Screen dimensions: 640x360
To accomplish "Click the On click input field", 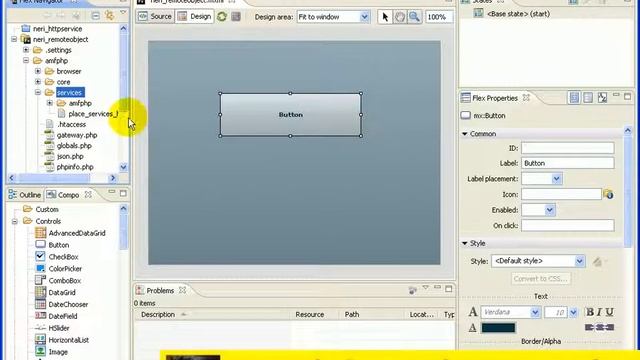I will click(x=567, y=225).
